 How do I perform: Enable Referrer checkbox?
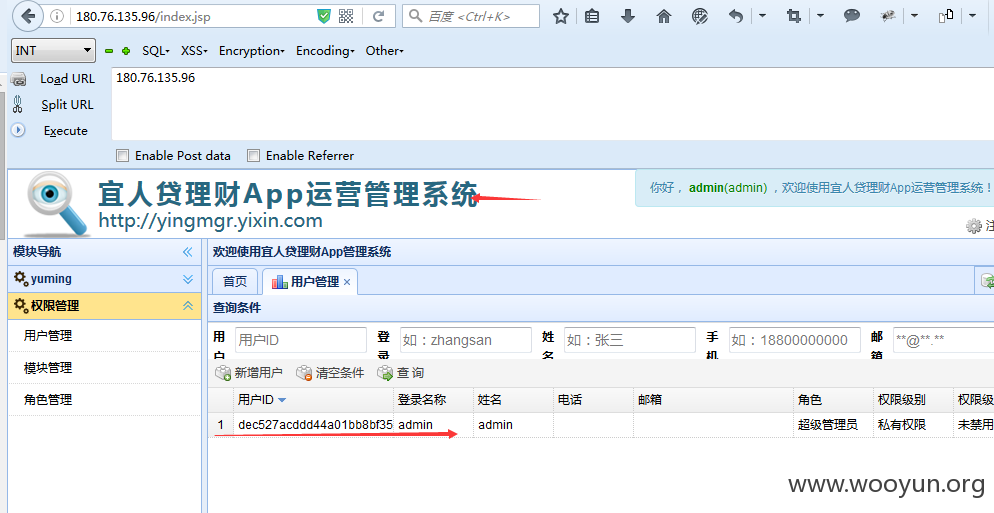pyautogui.click(x=254, y=155)
